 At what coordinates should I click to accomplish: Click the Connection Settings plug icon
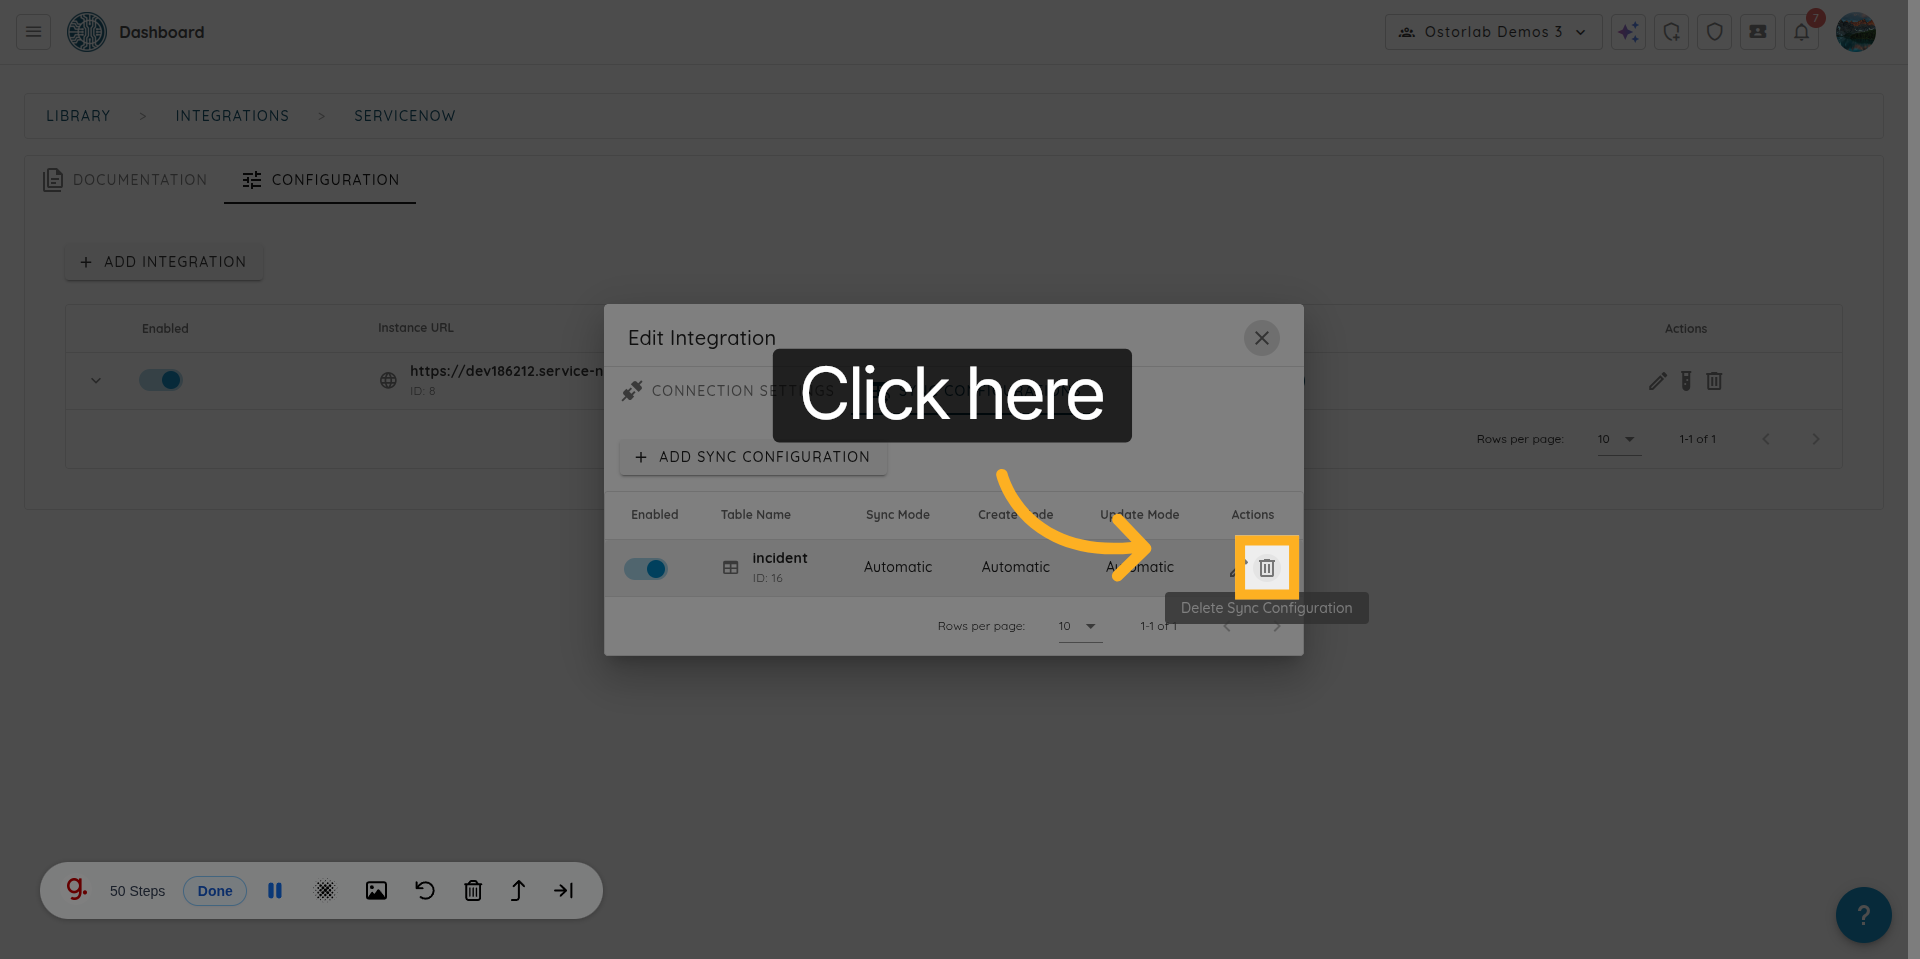631,390
